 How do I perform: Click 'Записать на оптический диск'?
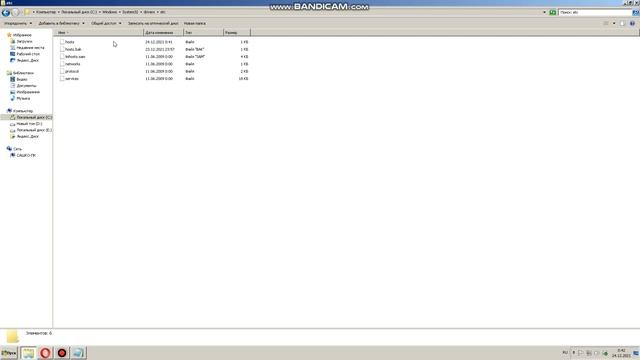153,23
